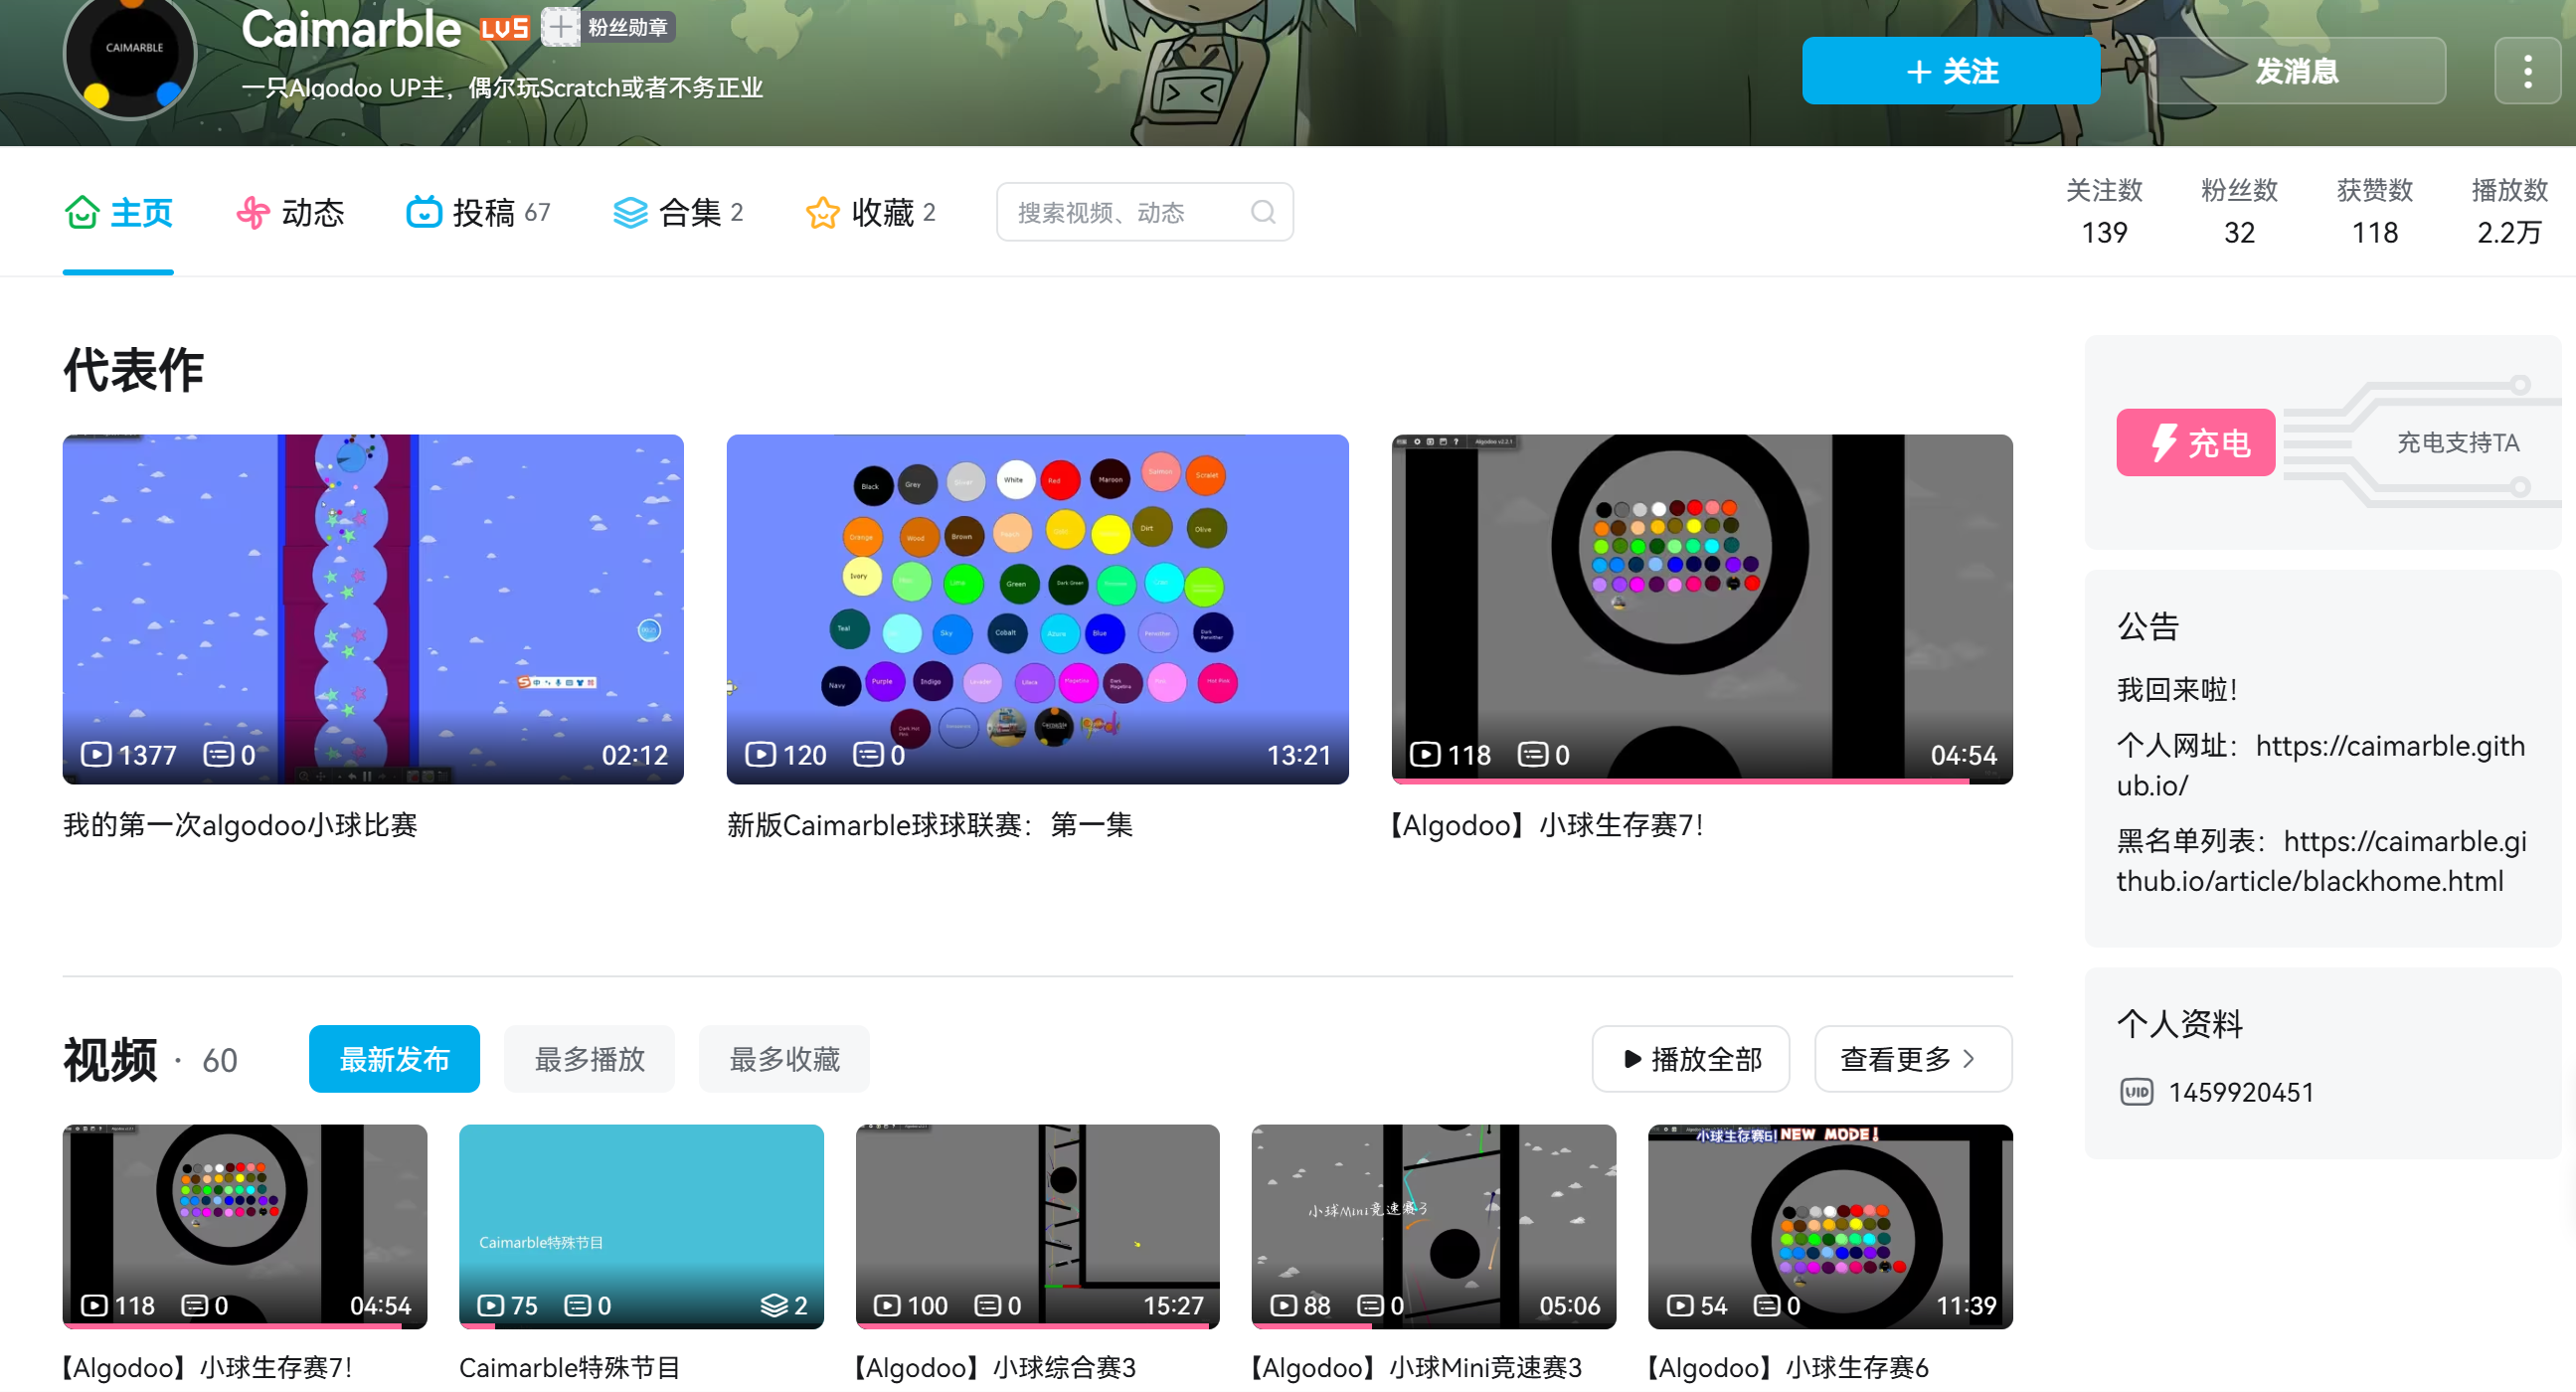2576x1392 pixels.
Task: Open the 合集 2 tab
Action: [x=678, y=212]
